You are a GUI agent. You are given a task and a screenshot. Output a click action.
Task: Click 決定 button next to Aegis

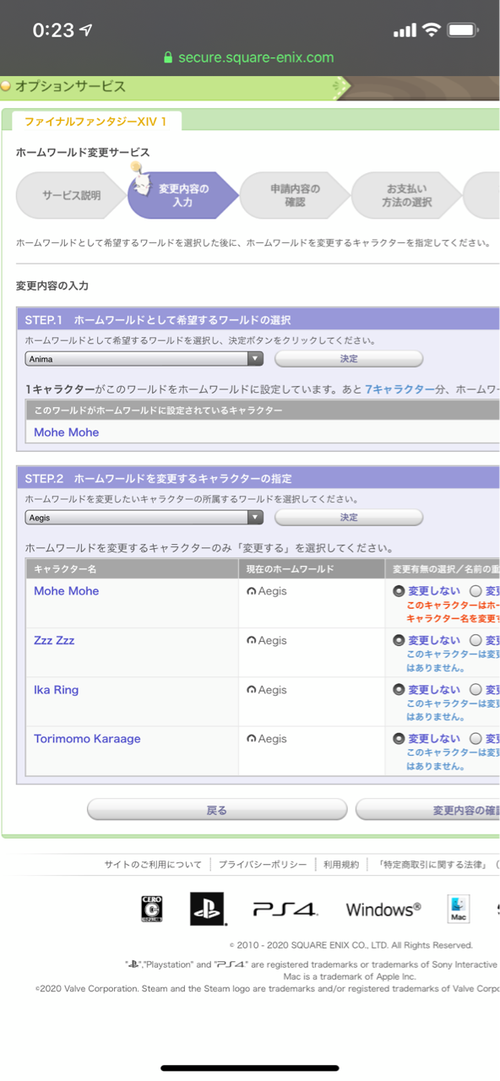click(349, 517)
